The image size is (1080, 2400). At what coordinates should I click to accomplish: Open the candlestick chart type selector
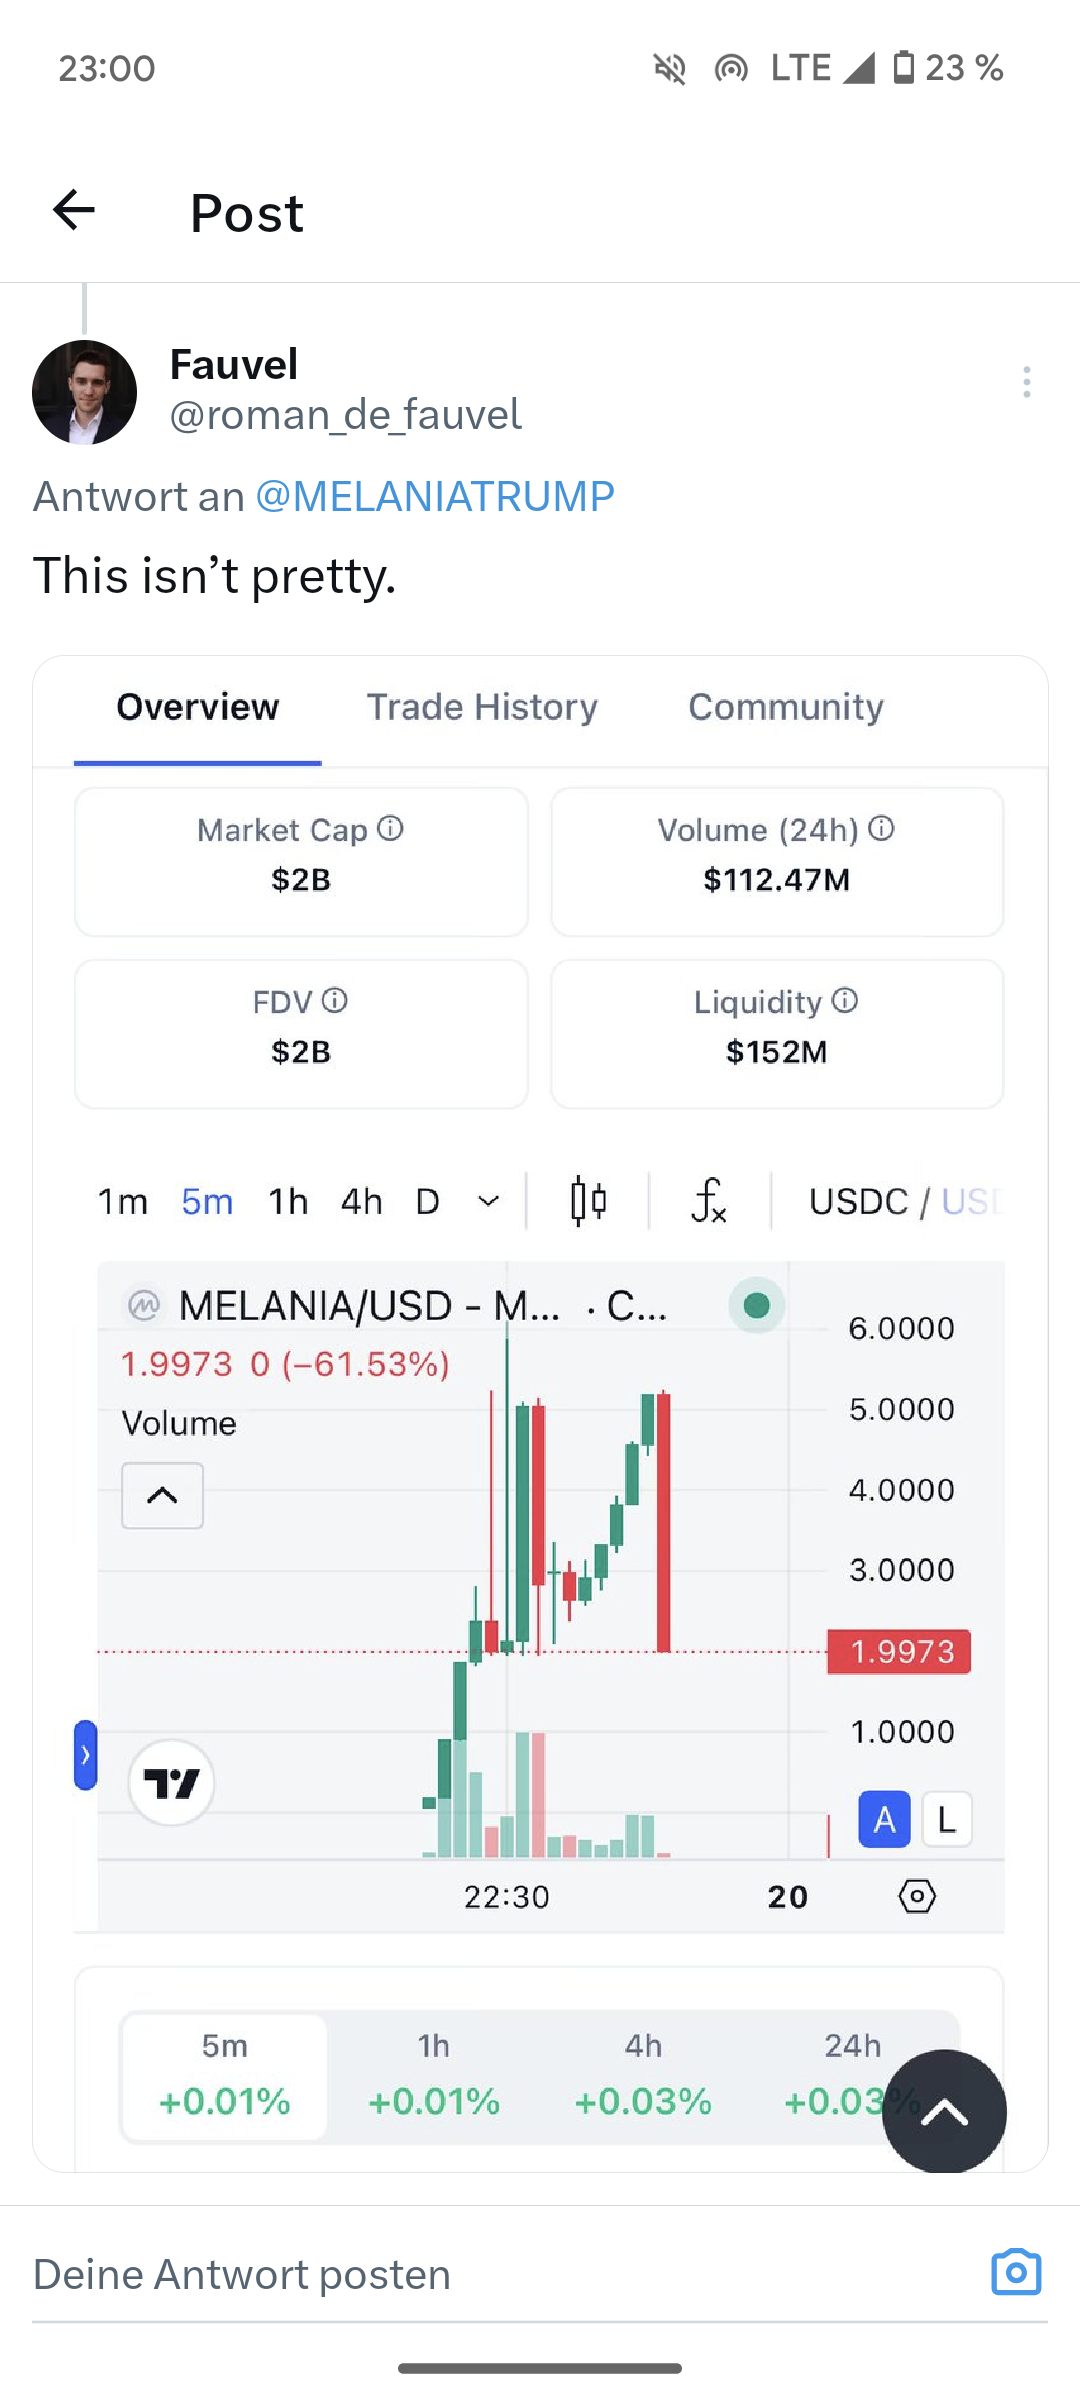point(588,1200)
